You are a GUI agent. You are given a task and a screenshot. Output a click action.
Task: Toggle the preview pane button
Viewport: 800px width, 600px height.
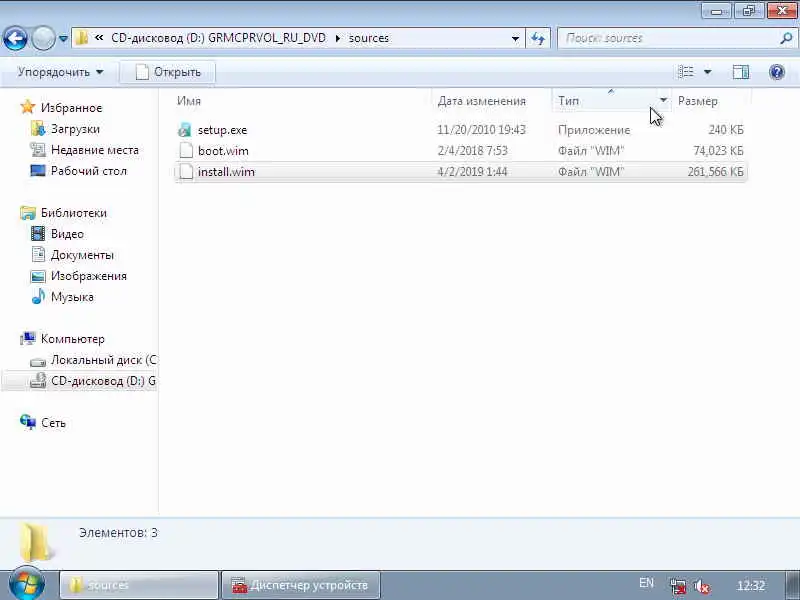[740, 72]
